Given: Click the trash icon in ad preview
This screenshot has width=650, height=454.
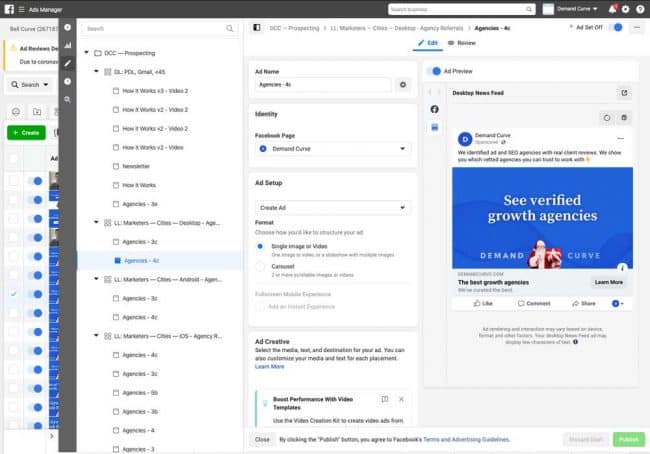Looking at the screenshot, I should (x=624, y=117).
